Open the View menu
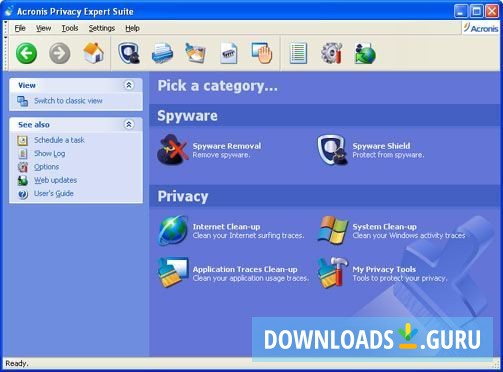Viewport: 503px width, 372px height. point(44,28)
